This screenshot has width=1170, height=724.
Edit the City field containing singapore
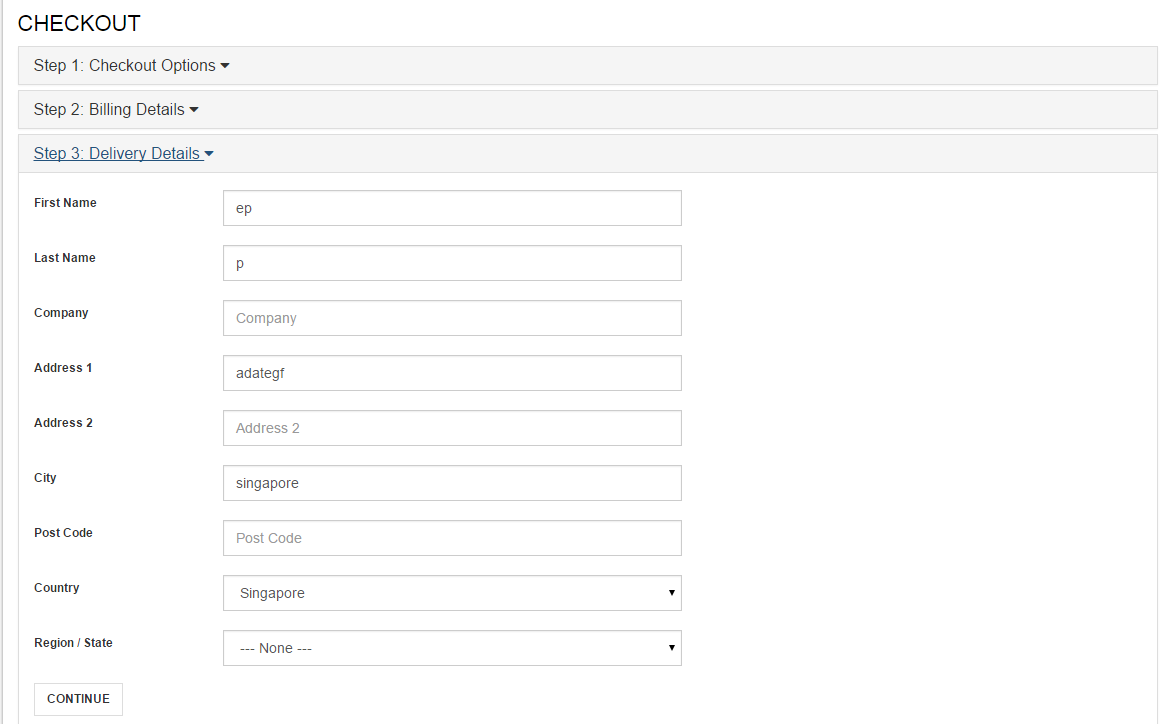click(452, 483)
